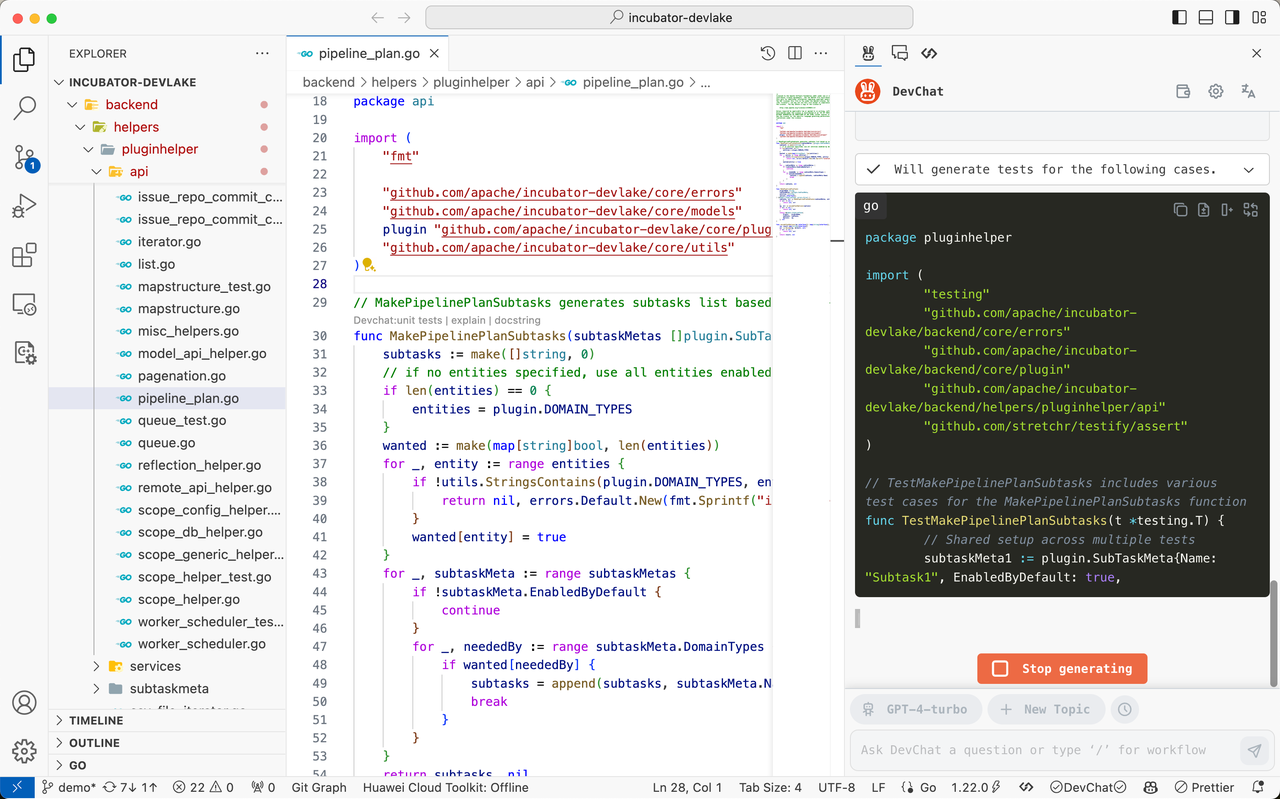This screenshot has width=1280, height=799.
Task: Open Git Graph from status bar
Action: pyautogui.click(x=319, y=787)
